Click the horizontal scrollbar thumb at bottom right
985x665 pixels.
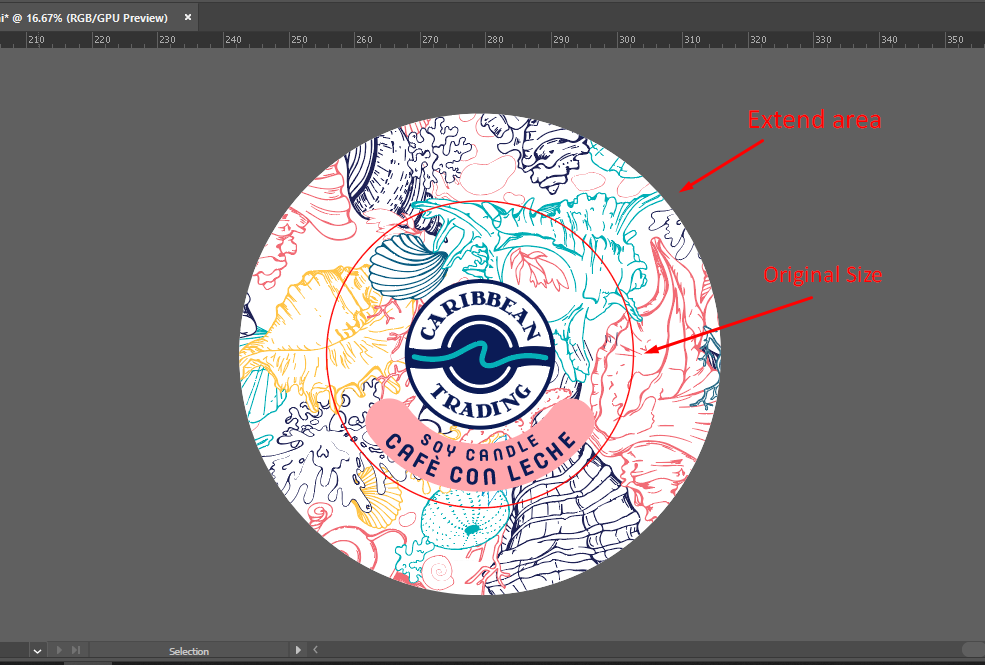(x=973, y=649)
